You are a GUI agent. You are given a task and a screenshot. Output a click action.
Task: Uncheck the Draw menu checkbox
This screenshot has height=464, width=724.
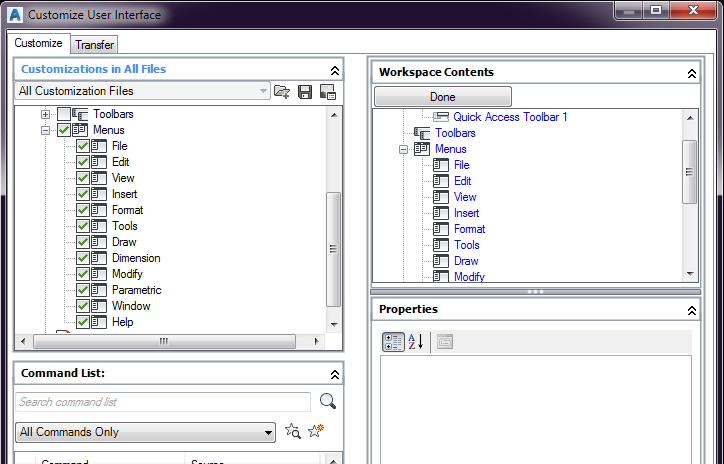83,242
